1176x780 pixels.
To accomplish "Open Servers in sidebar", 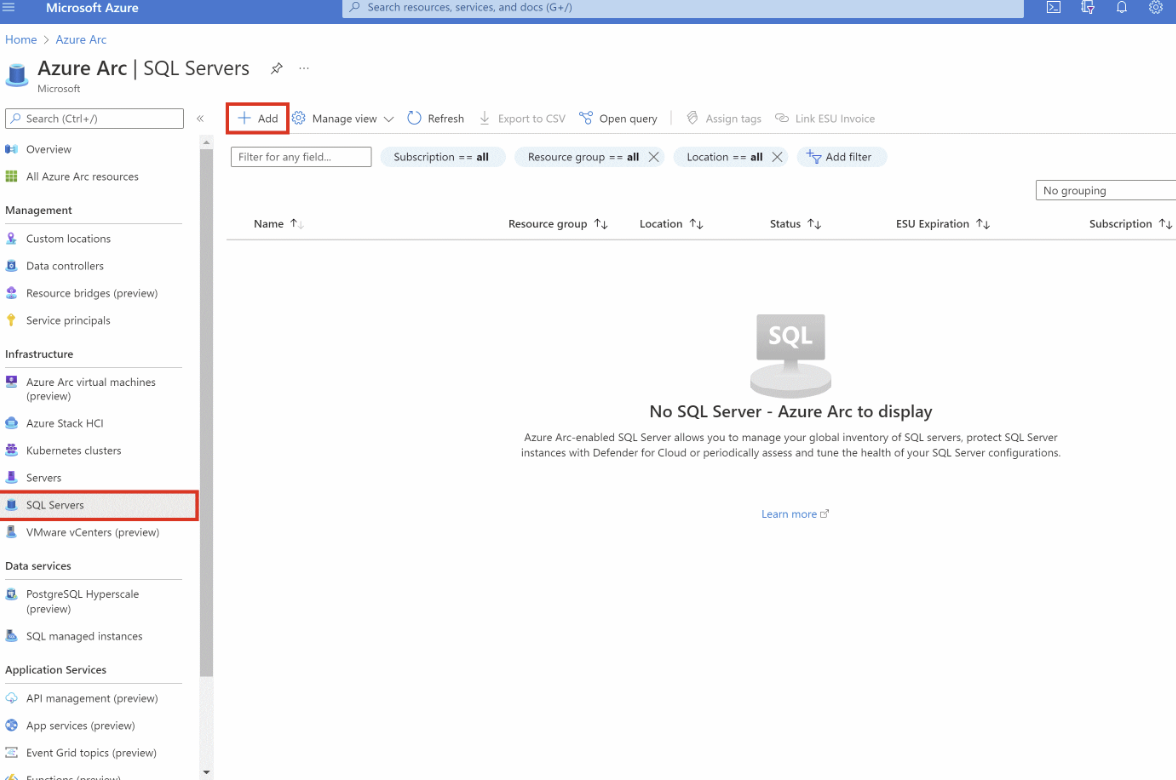I will click(44, 478).
